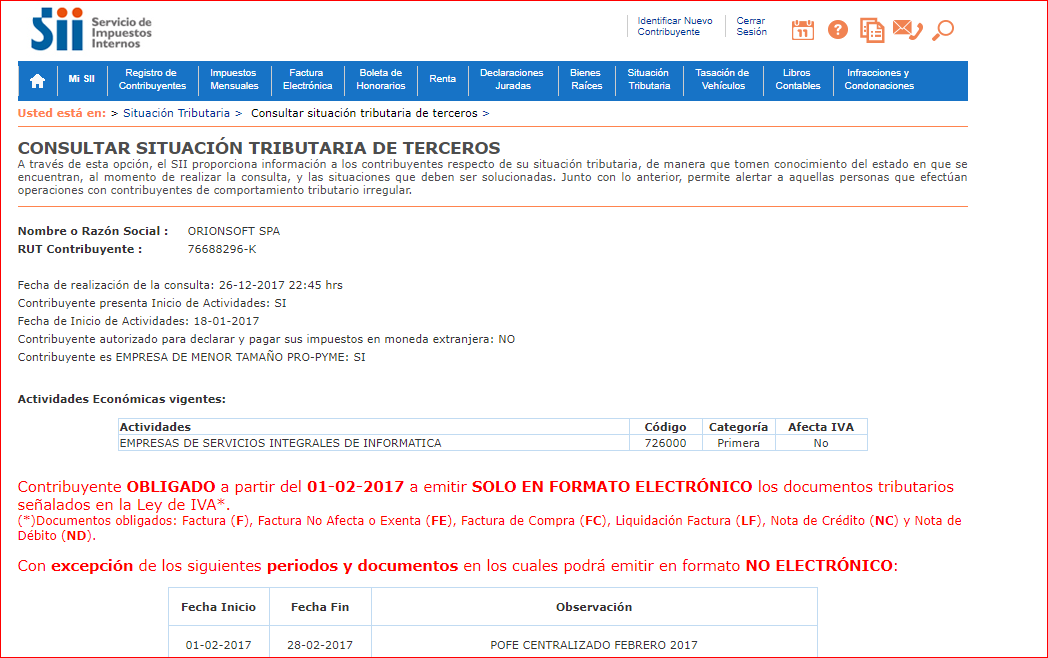Open Situación Tributaria menu in navbar
Screen dimensions: 1048x658
click(648, 79)
